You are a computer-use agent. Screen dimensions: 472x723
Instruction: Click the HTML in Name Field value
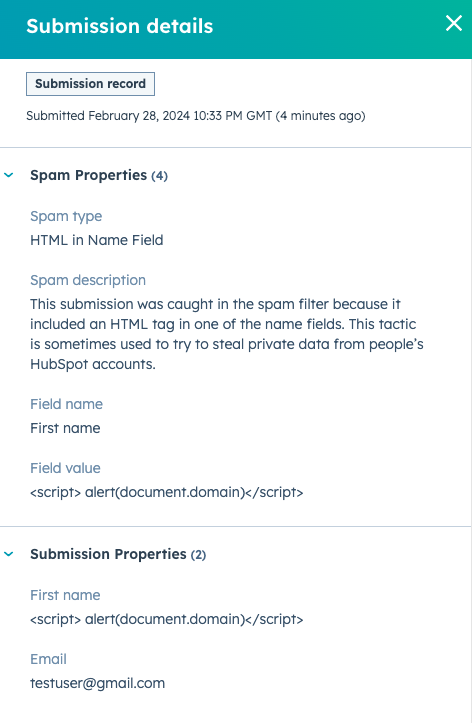(x=96, y=240)
